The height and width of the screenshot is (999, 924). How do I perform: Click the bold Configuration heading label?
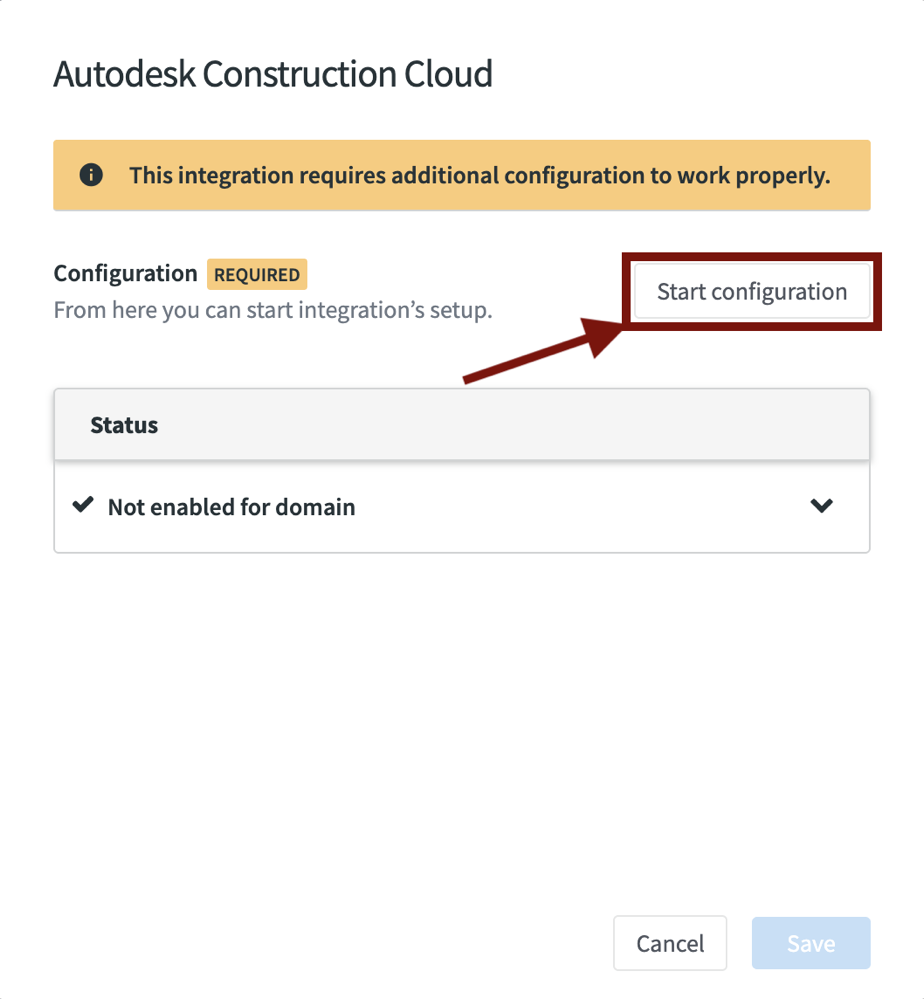pyautogui.click(x=125, y=273)
